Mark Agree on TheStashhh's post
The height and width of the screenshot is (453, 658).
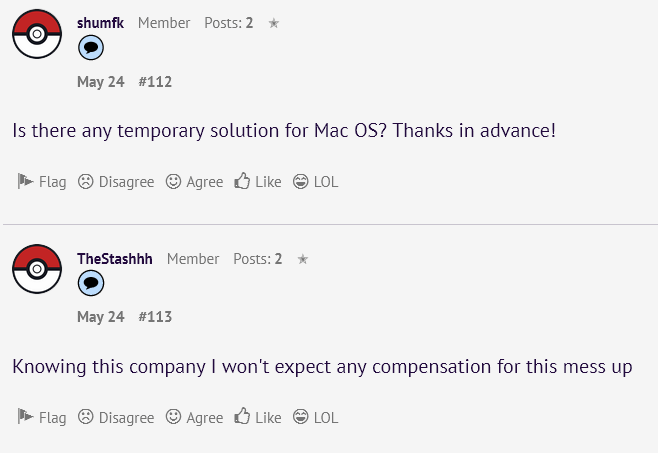[194, 417]
